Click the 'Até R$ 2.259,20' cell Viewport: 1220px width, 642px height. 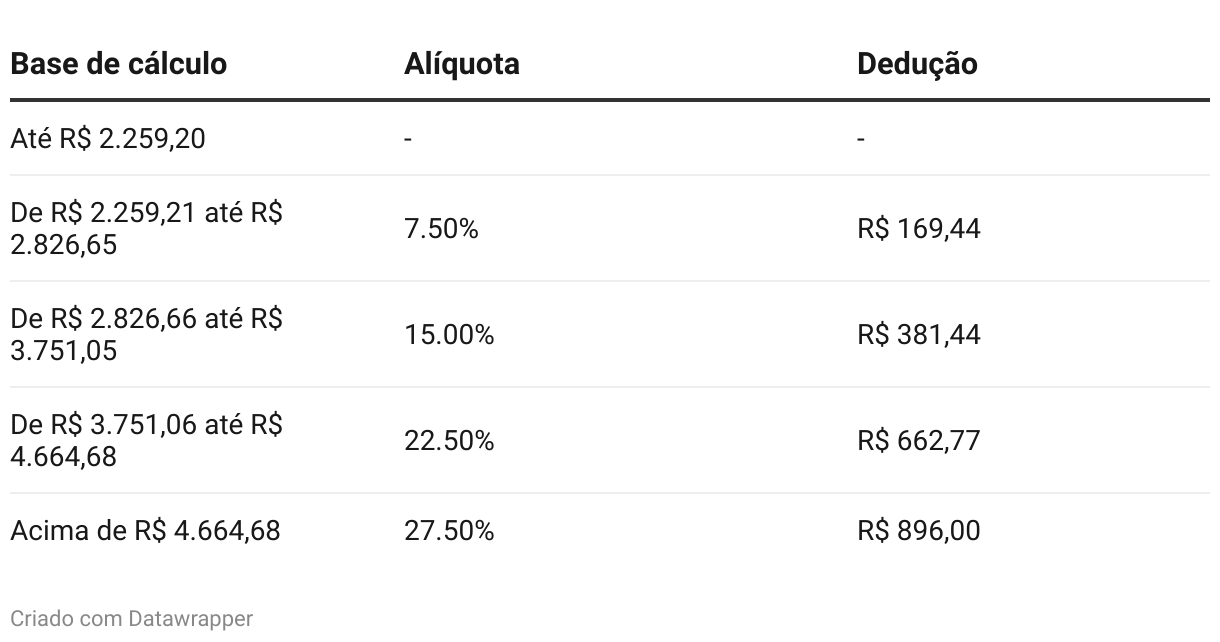(x=107, y=138)
